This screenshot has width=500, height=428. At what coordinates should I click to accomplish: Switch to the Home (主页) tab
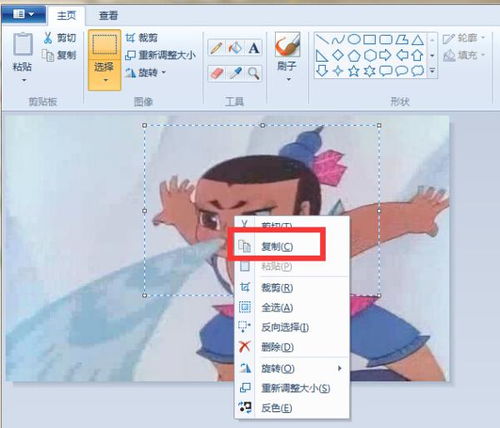pos(66,15)
